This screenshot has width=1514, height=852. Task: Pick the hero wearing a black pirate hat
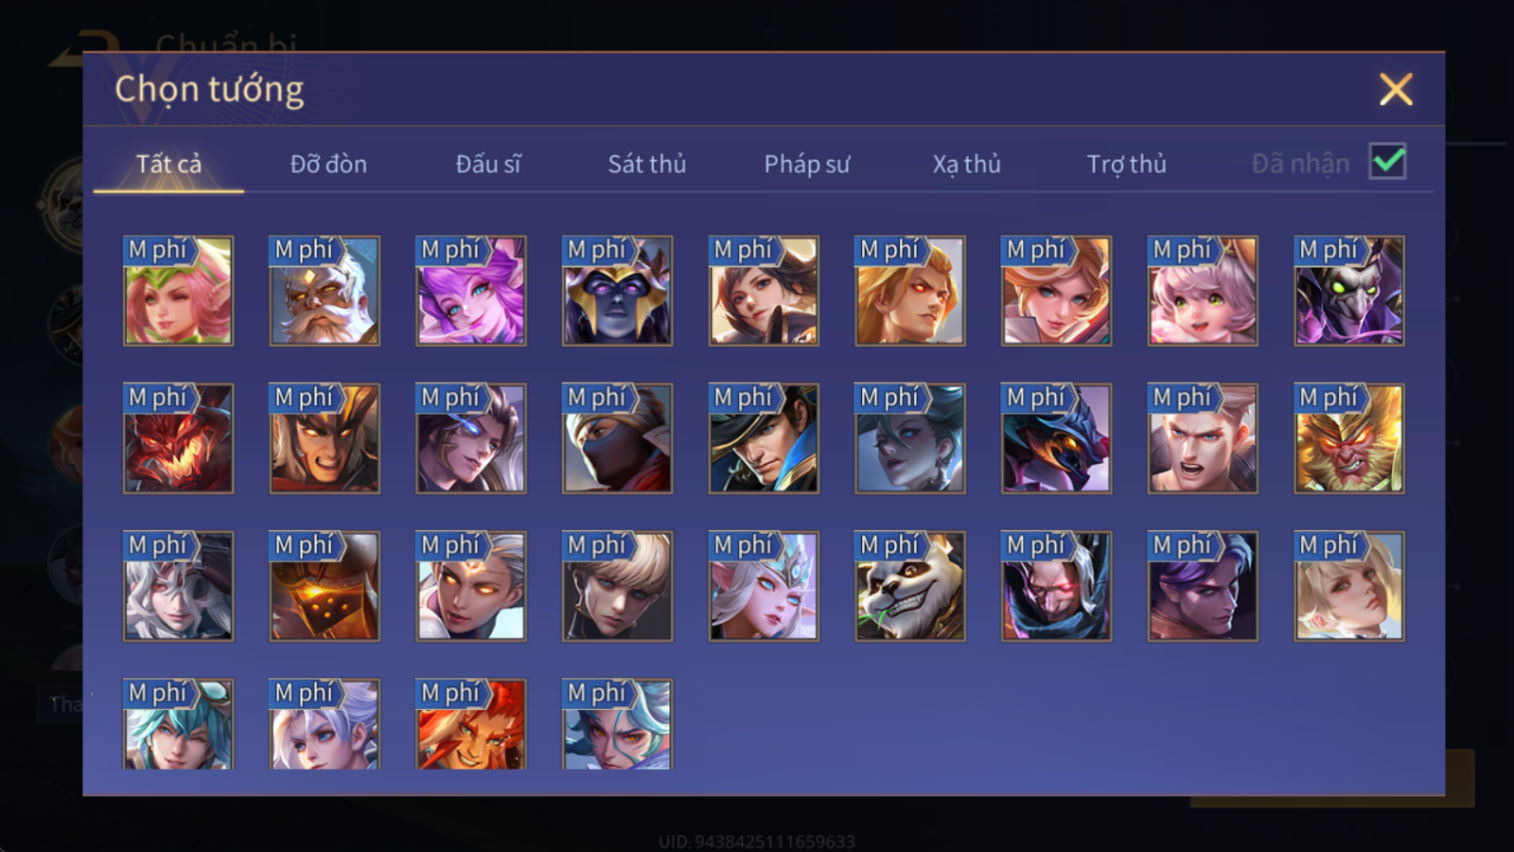[764, 438]
